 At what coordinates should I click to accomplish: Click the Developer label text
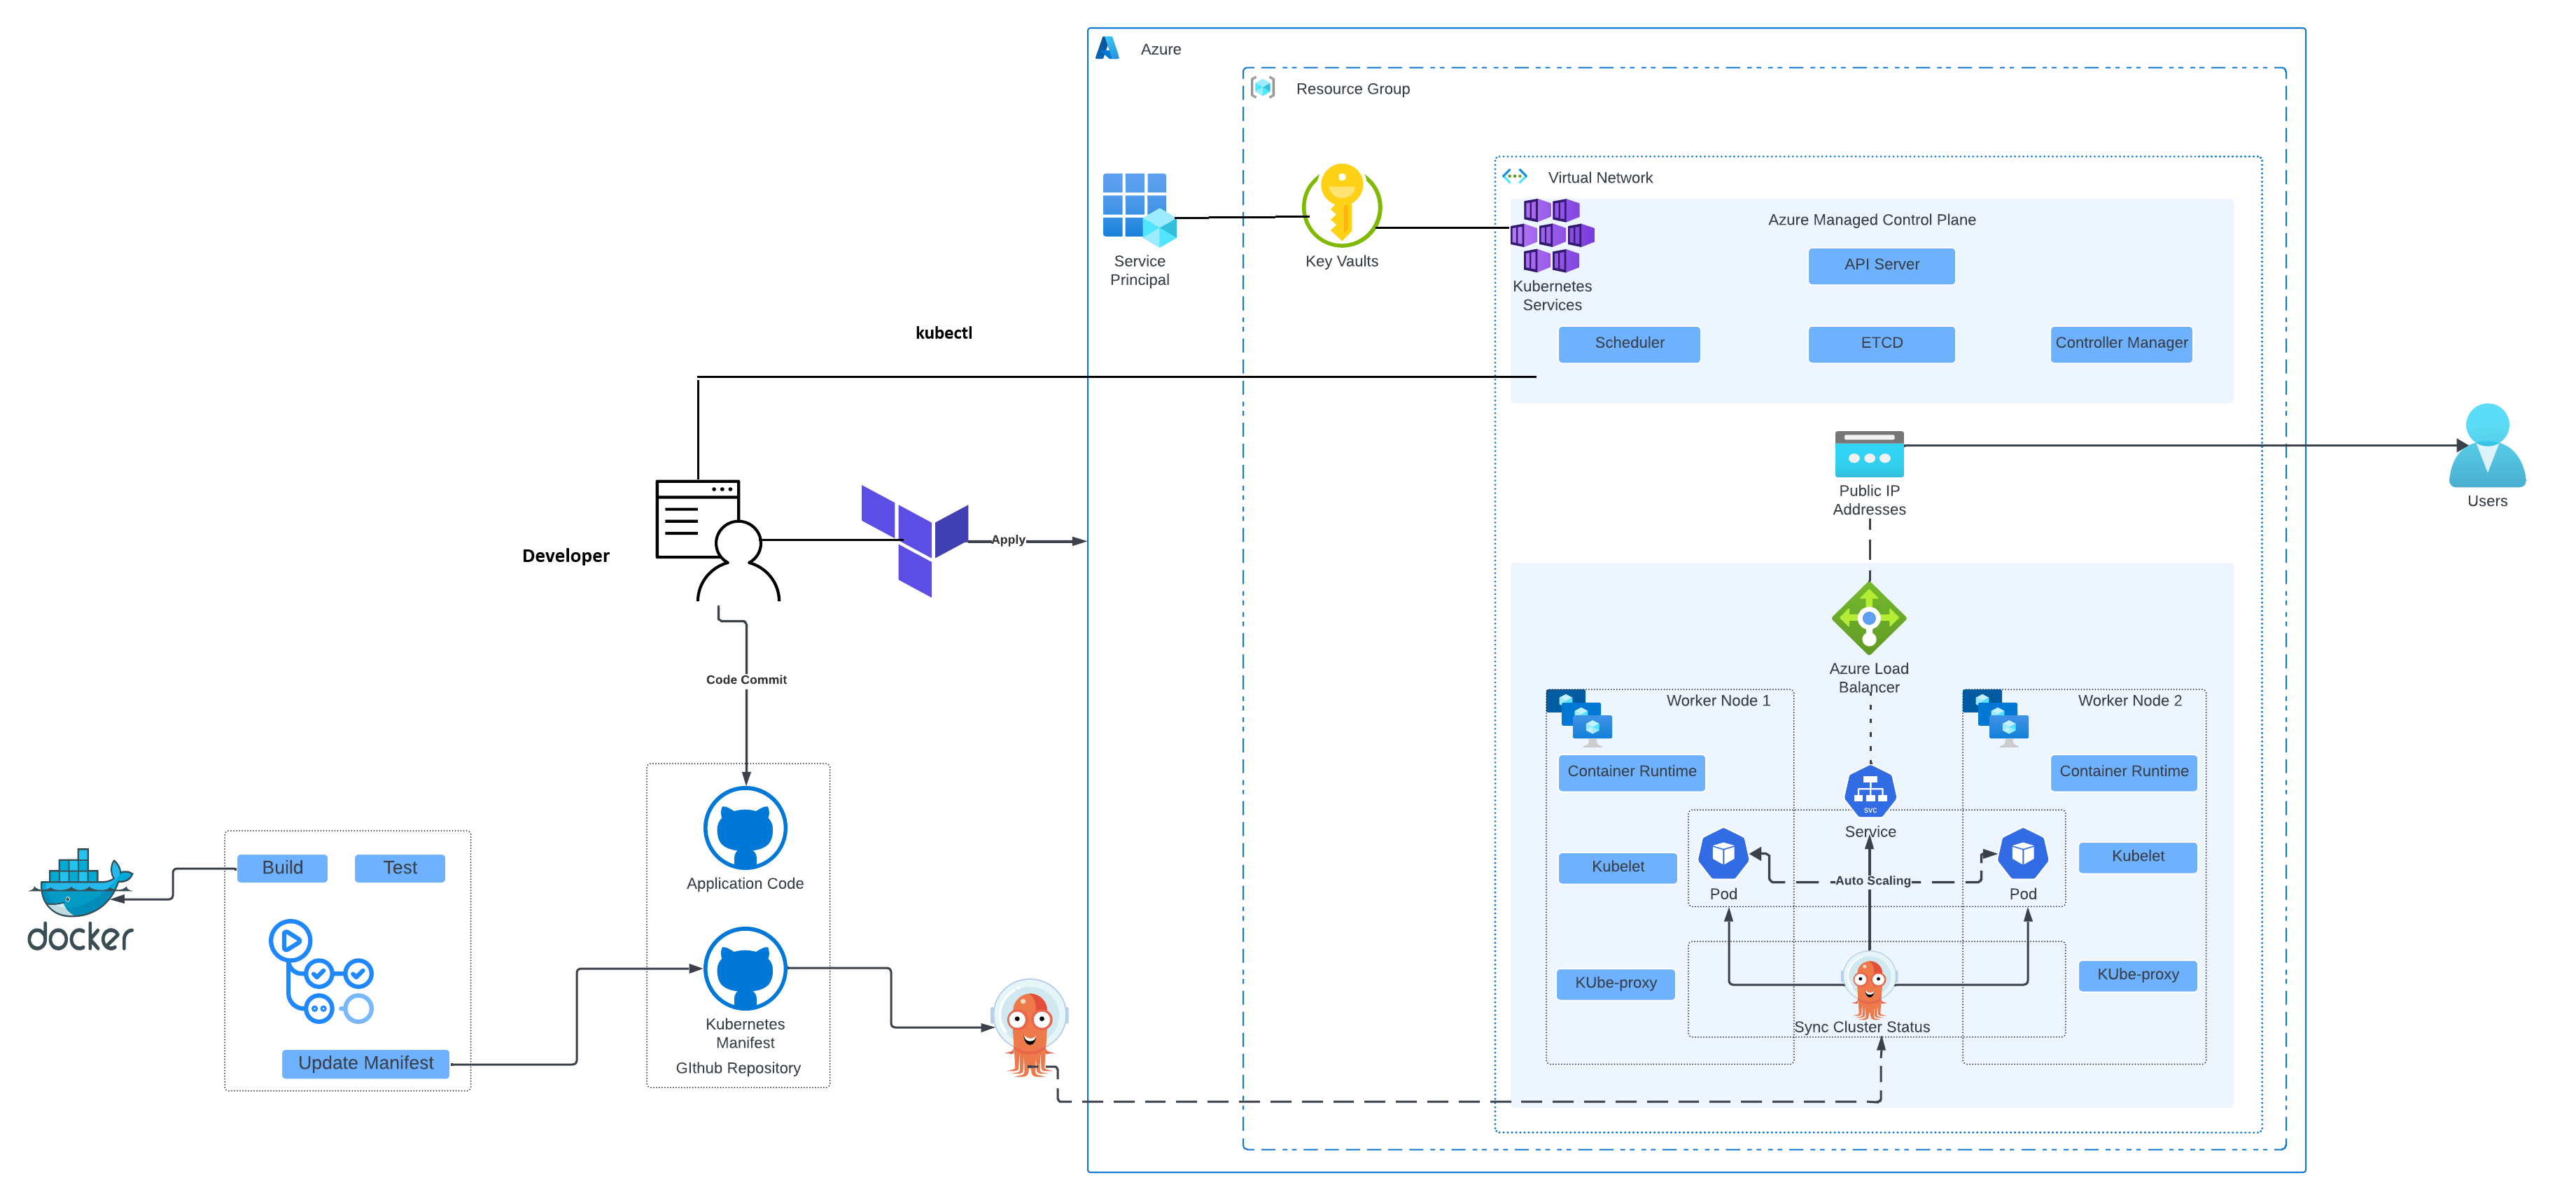pyautogui.click(x=565, y=556)
